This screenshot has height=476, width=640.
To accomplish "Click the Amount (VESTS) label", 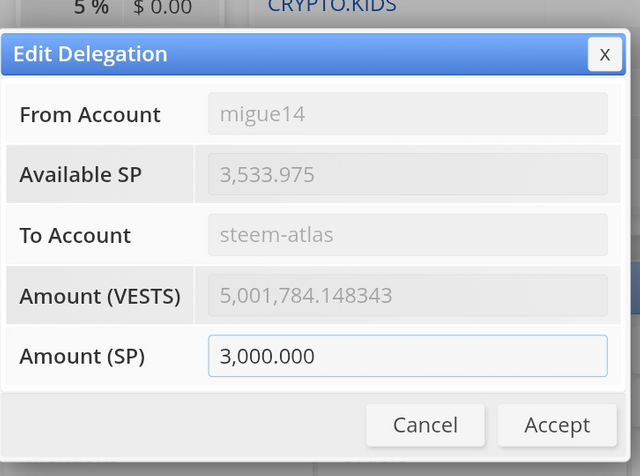I will 100,296.
